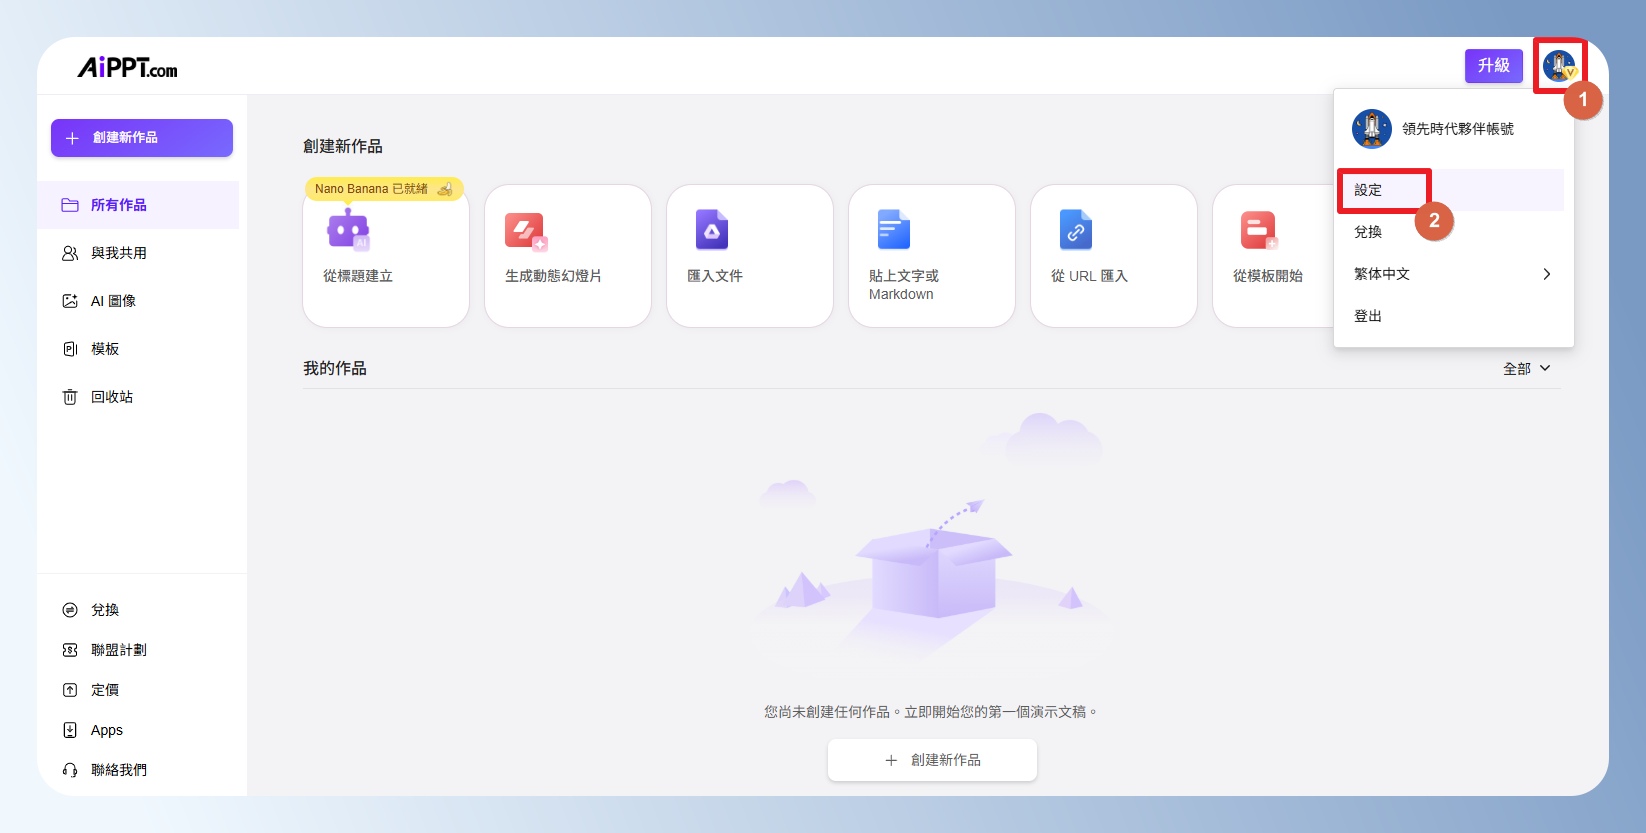1646x833 pixels.
Task: Select 兌換 in the account dropdown menu
Action: point(1368,232)
